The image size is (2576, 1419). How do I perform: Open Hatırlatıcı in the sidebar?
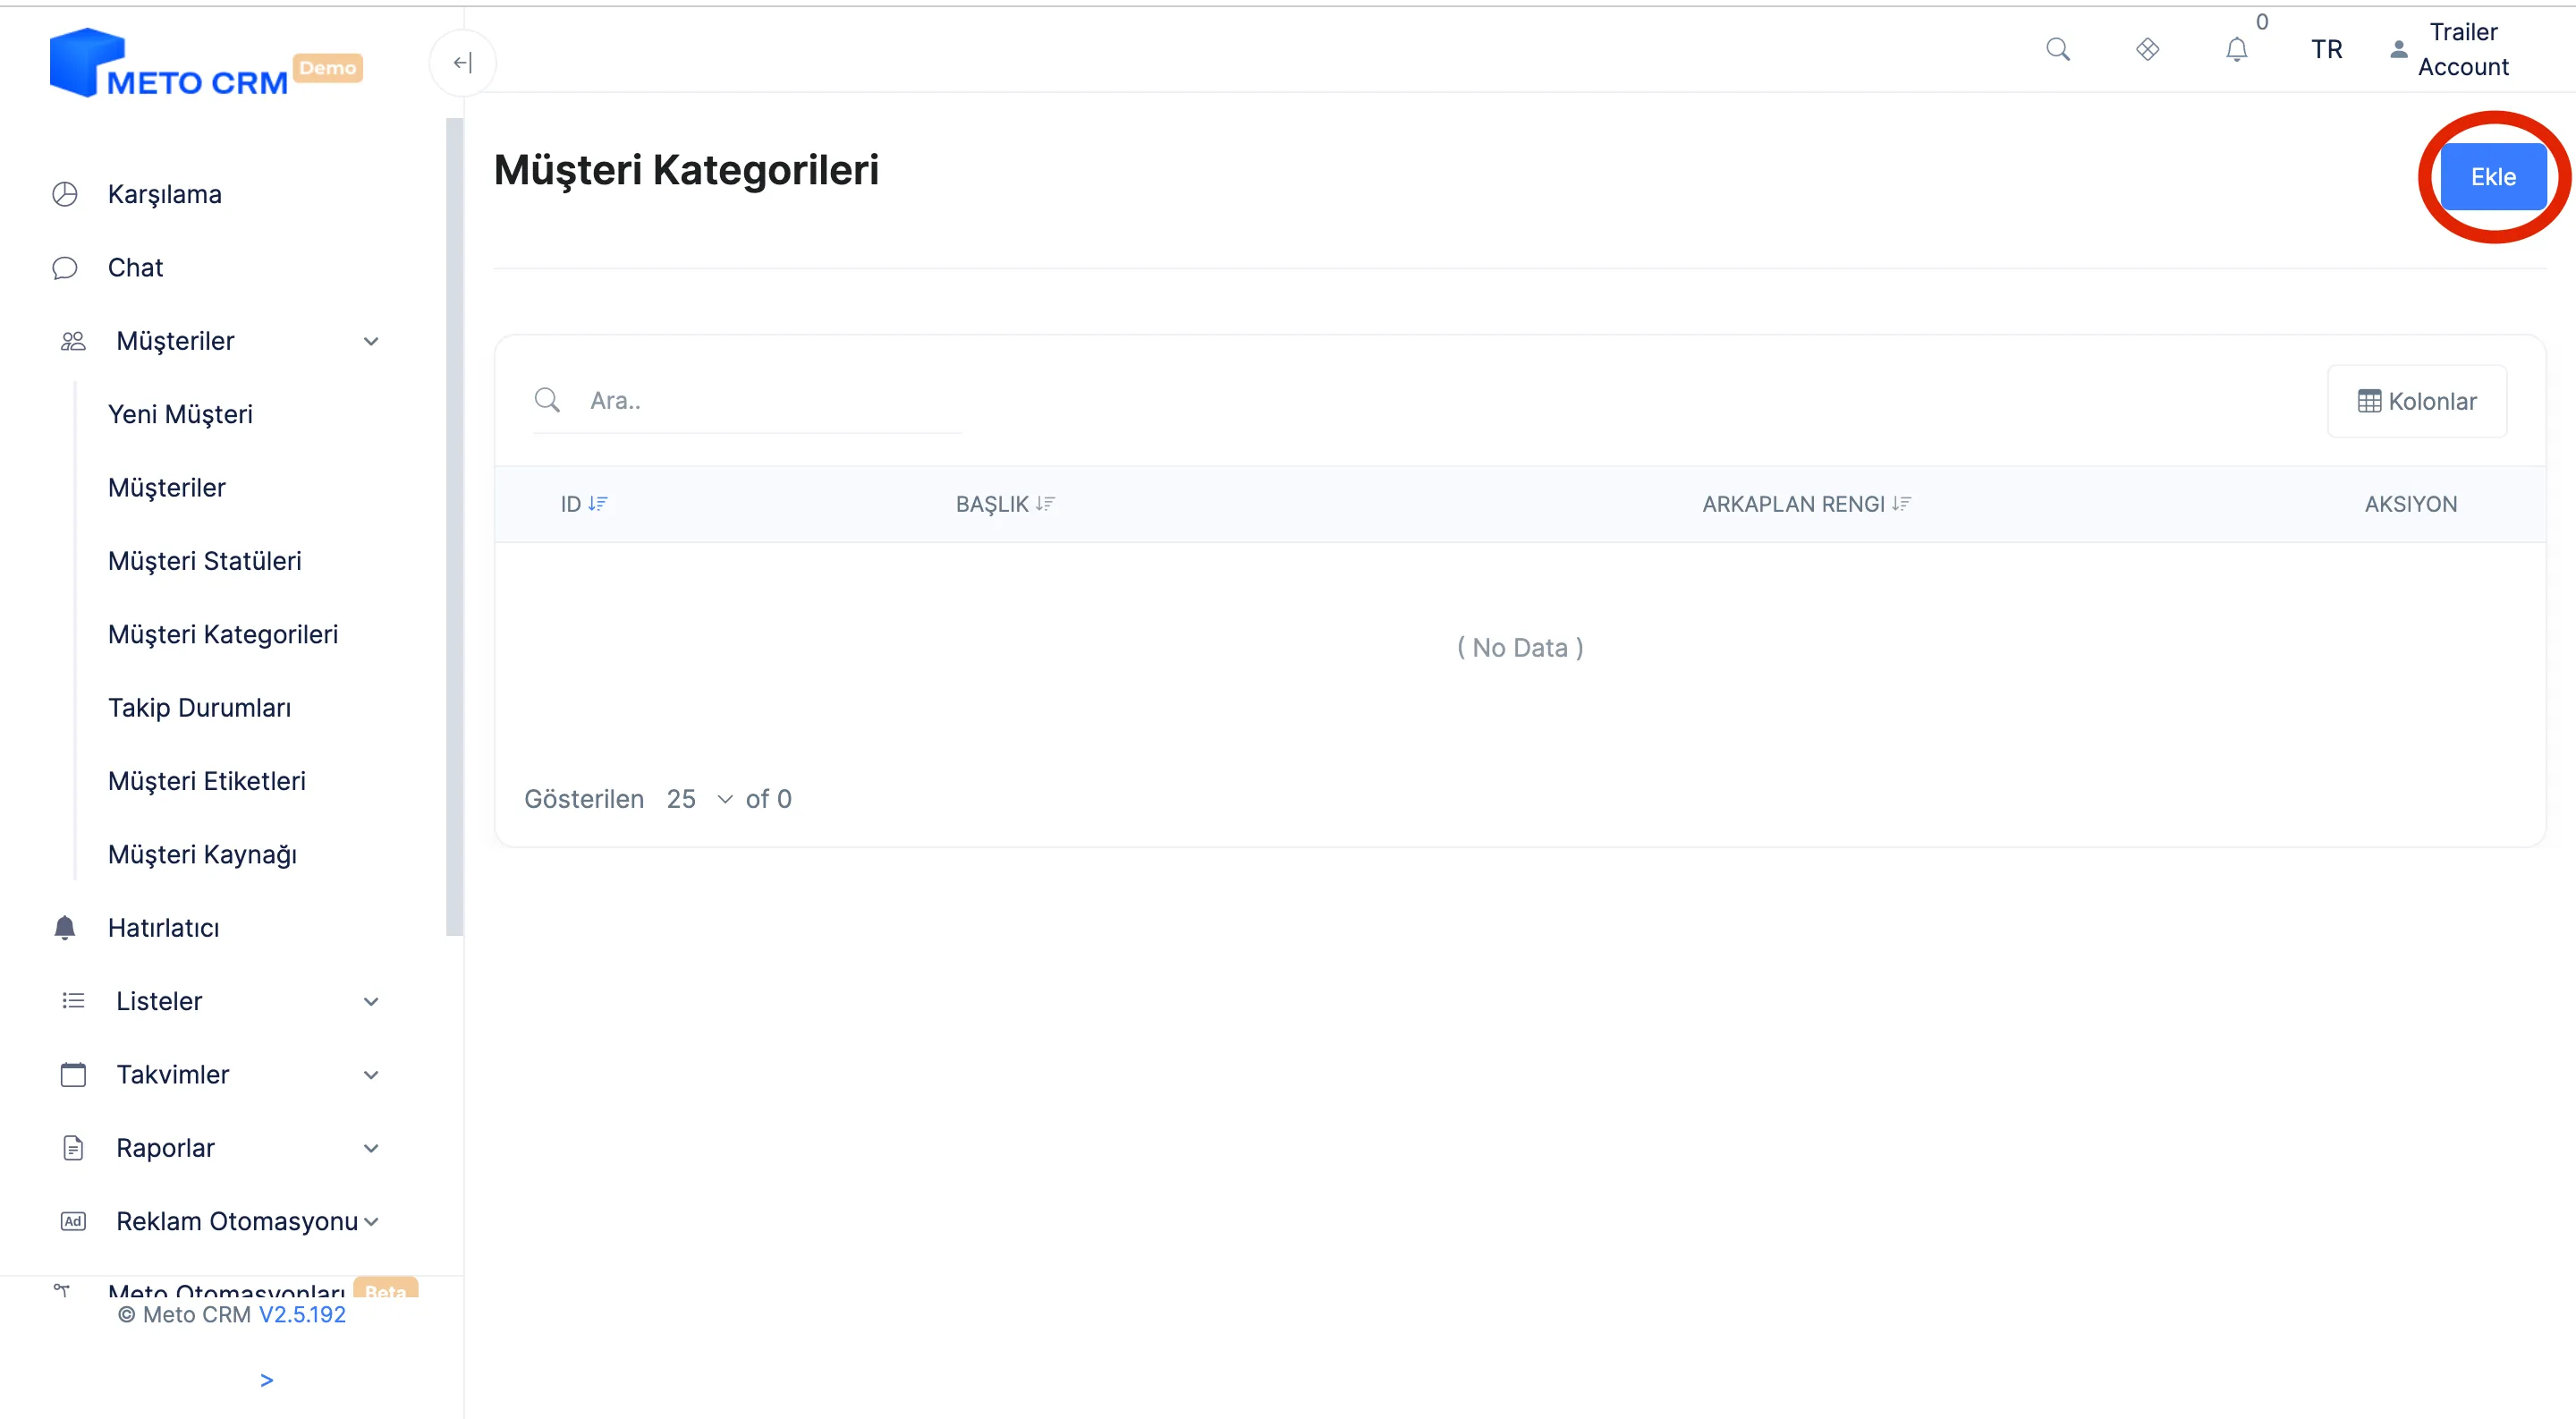[x=163, y=928]
